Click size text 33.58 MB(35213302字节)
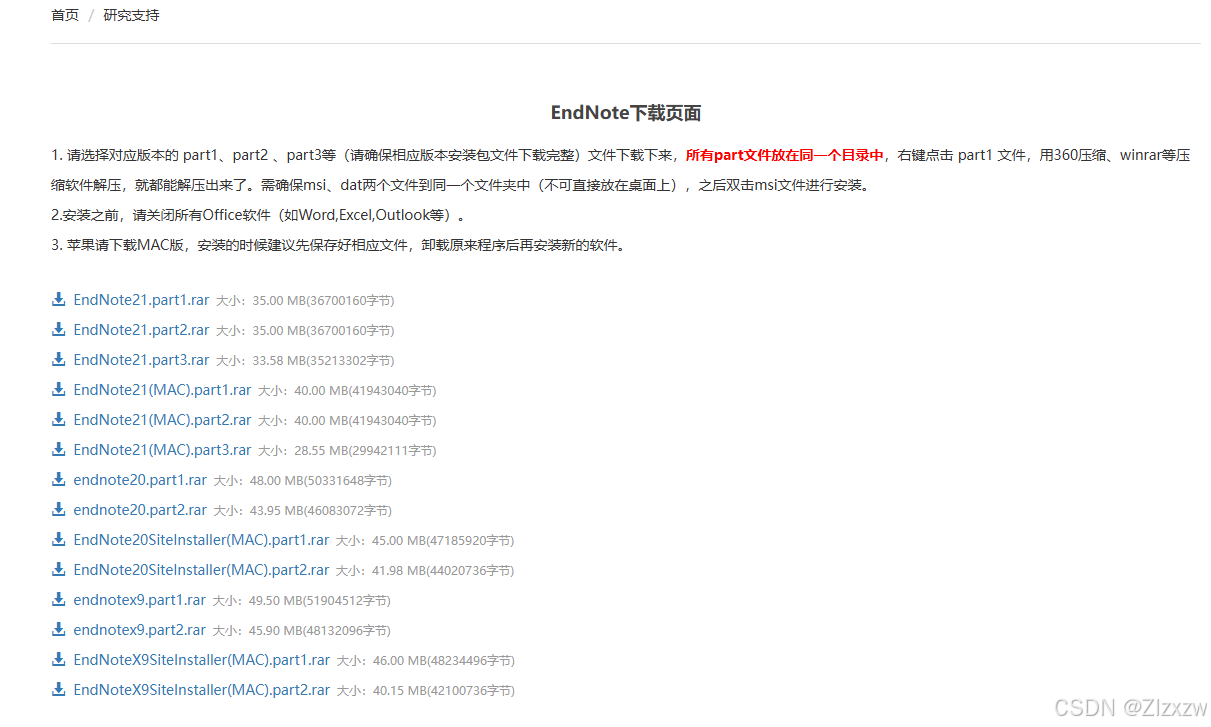Screen dimensions: 1211x727 (x=323, y=361)
